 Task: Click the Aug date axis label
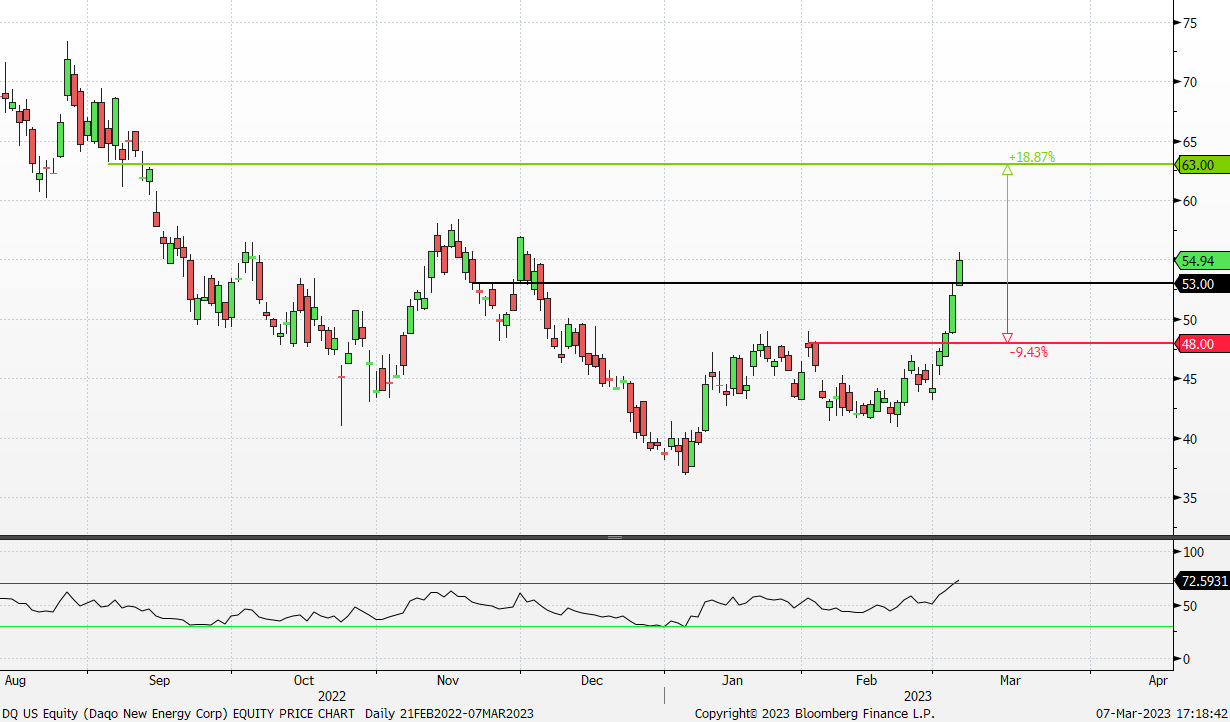pos(14,680)
